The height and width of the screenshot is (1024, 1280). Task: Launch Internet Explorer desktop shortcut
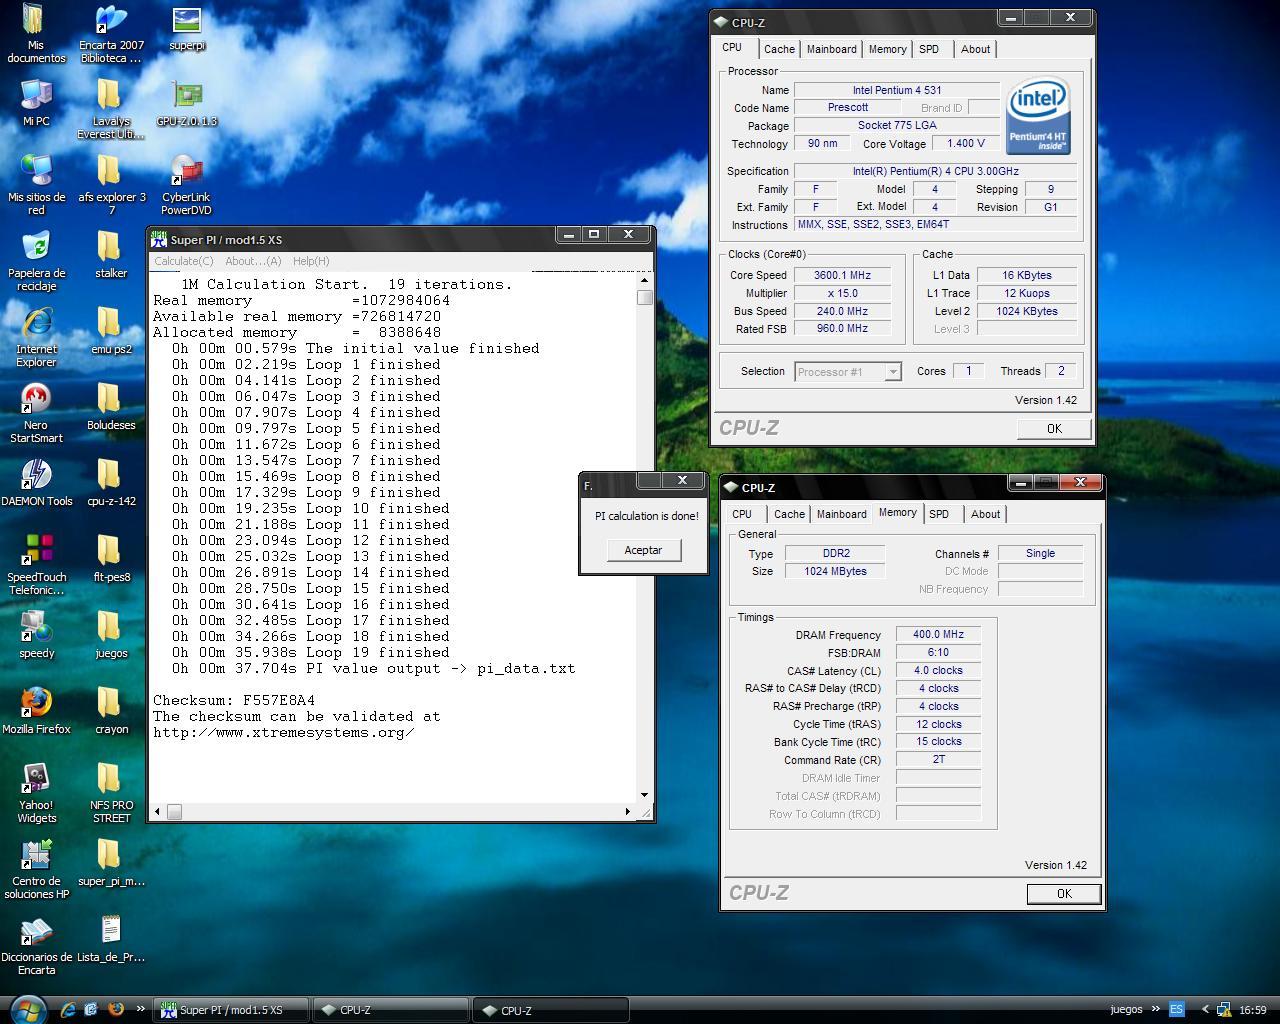click(36, 337)
